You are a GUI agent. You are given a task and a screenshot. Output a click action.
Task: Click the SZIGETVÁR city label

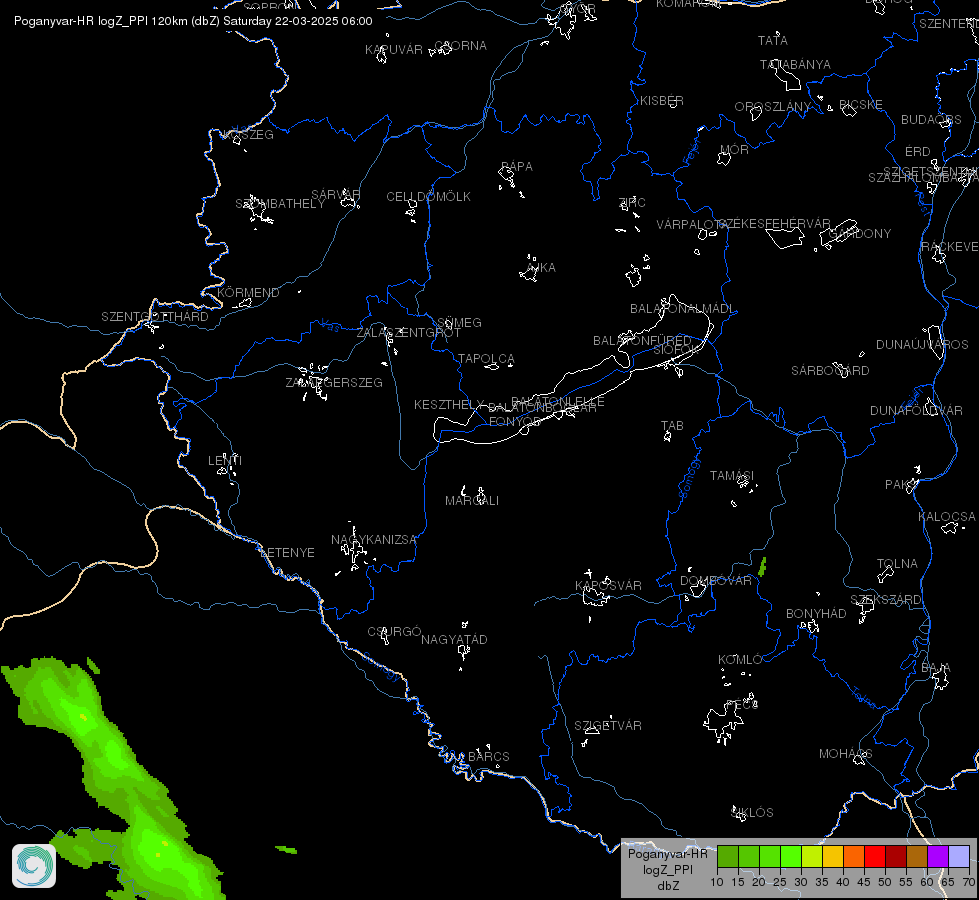point(608,726)
